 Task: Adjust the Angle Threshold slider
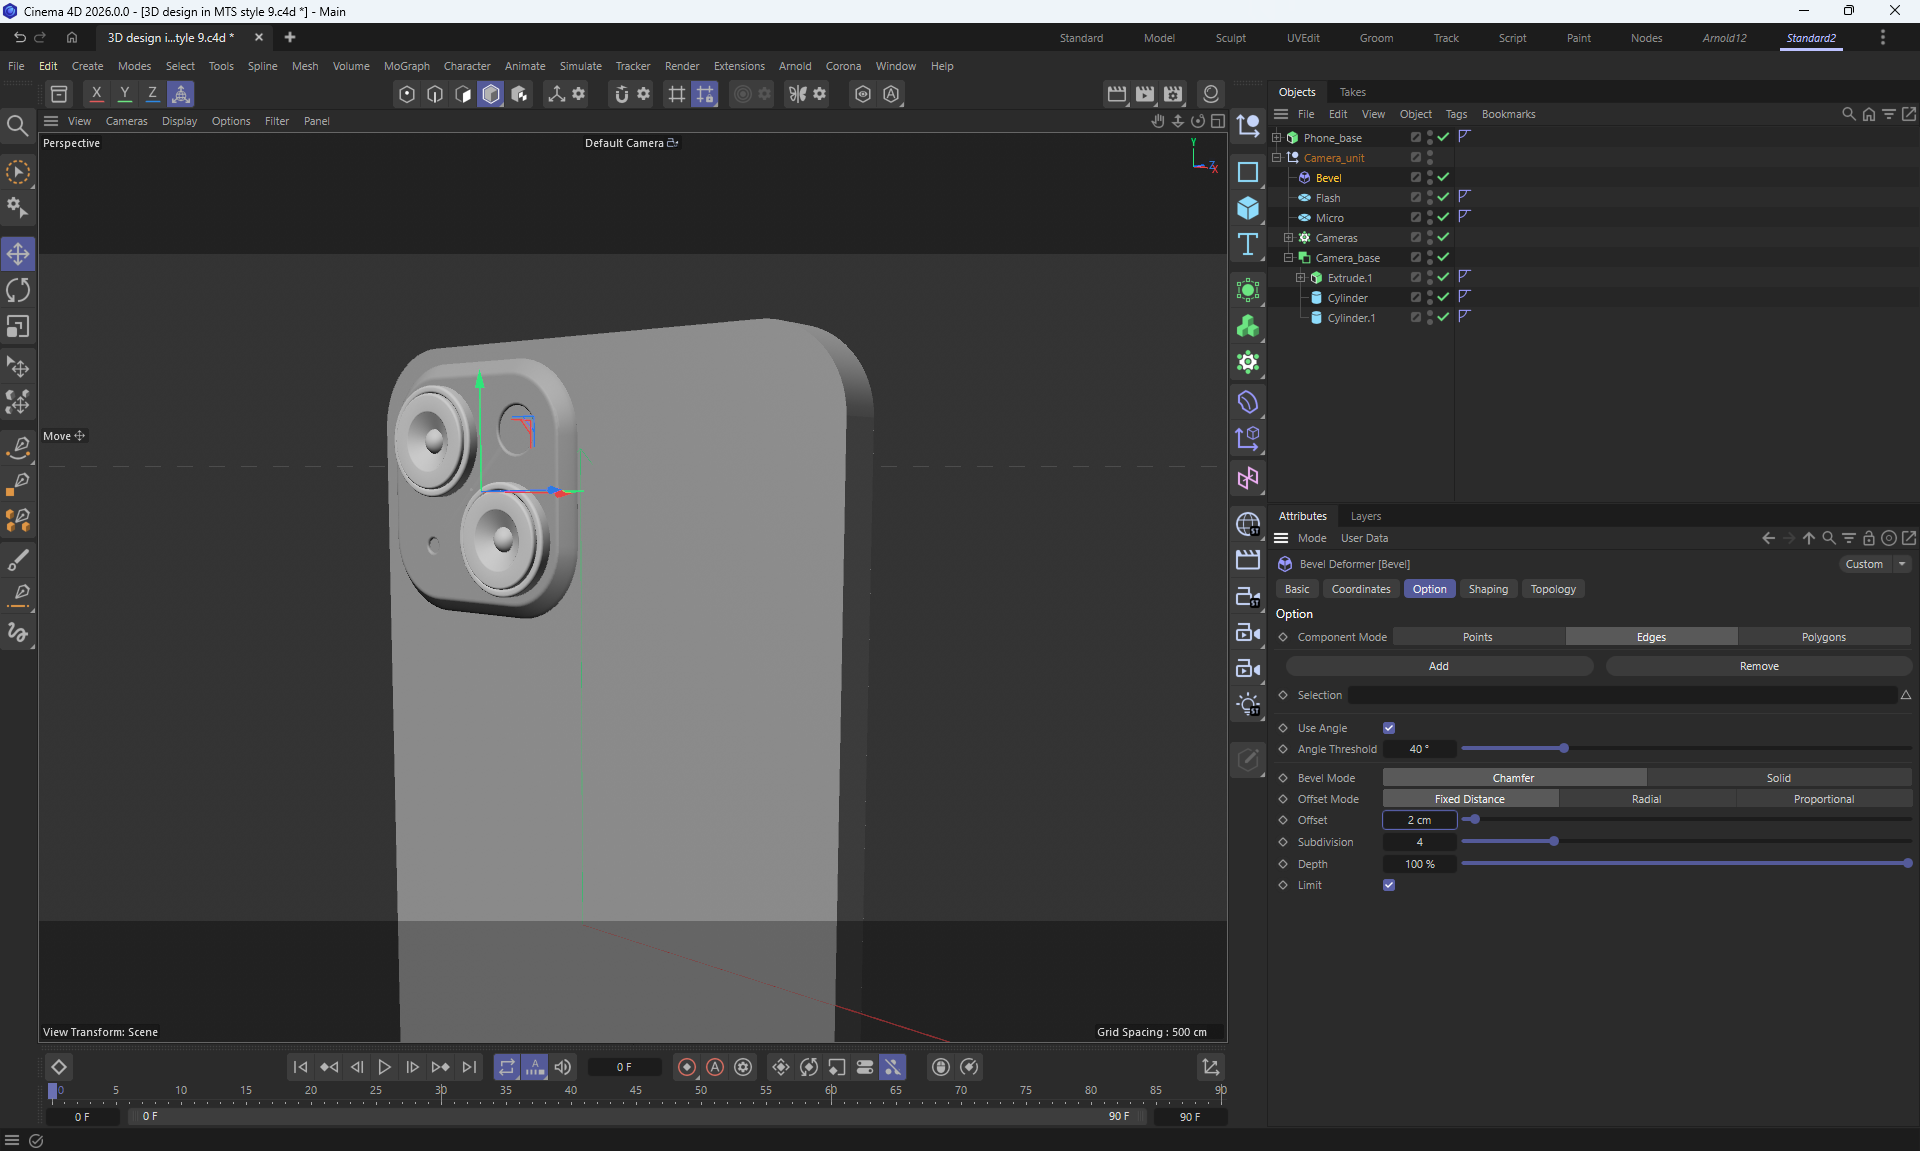[x=1564, y=749]
